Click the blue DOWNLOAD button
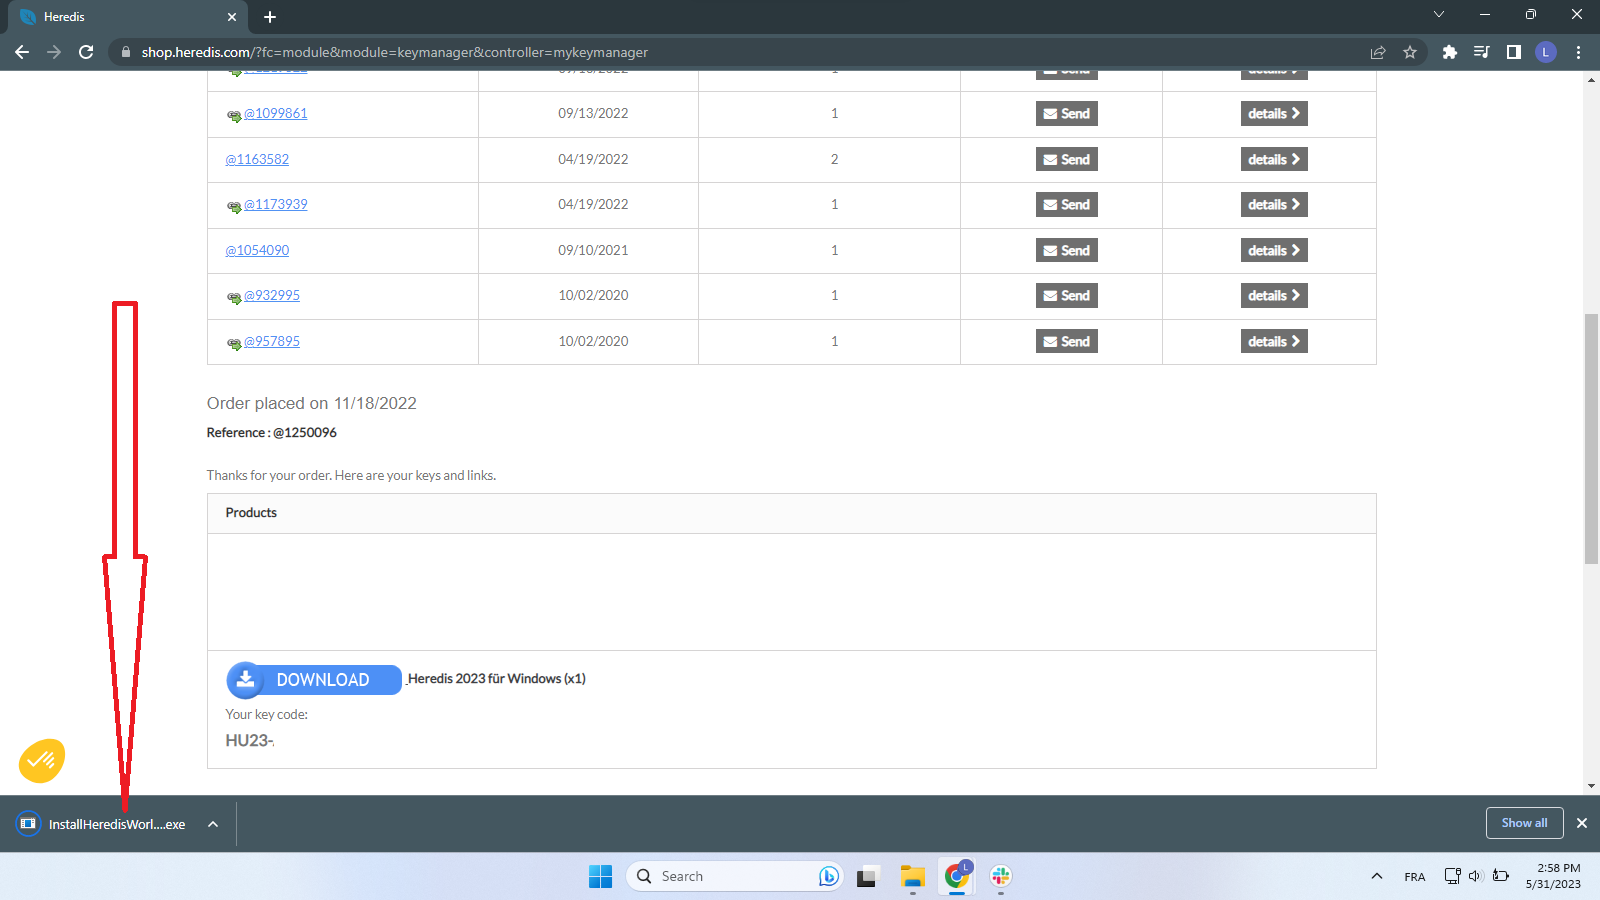 pos(314,680)
